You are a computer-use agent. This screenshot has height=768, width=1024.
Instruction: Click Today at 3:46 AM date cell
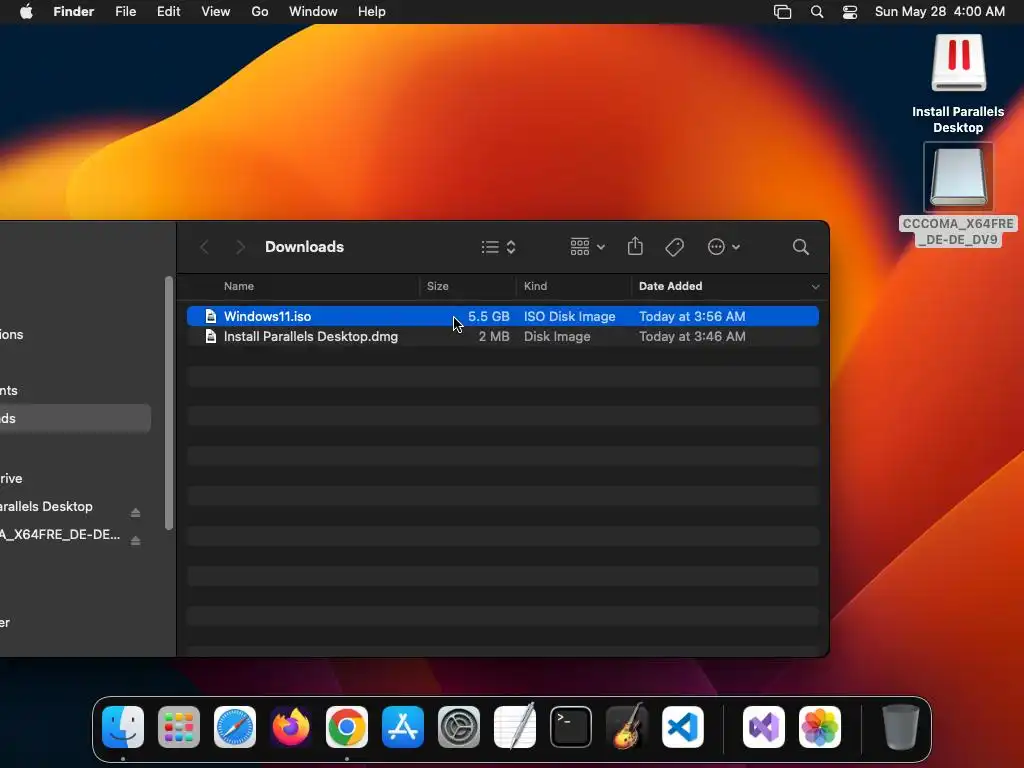[x=692, y=336]
